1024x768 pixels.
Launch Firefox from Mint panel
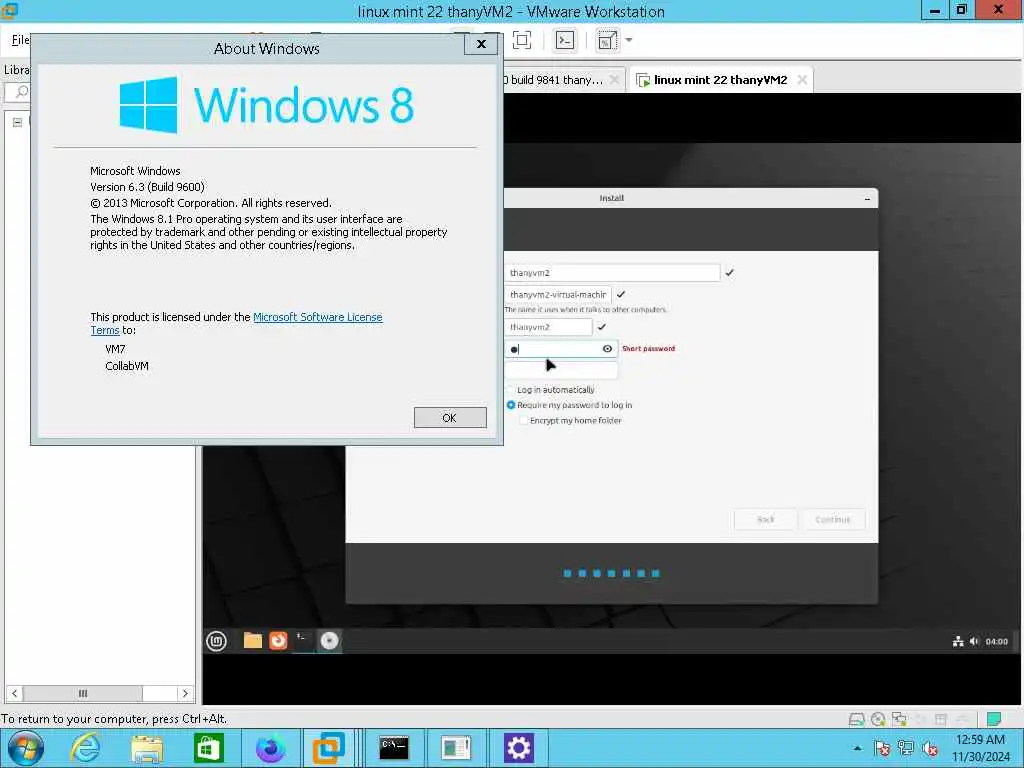278,641
